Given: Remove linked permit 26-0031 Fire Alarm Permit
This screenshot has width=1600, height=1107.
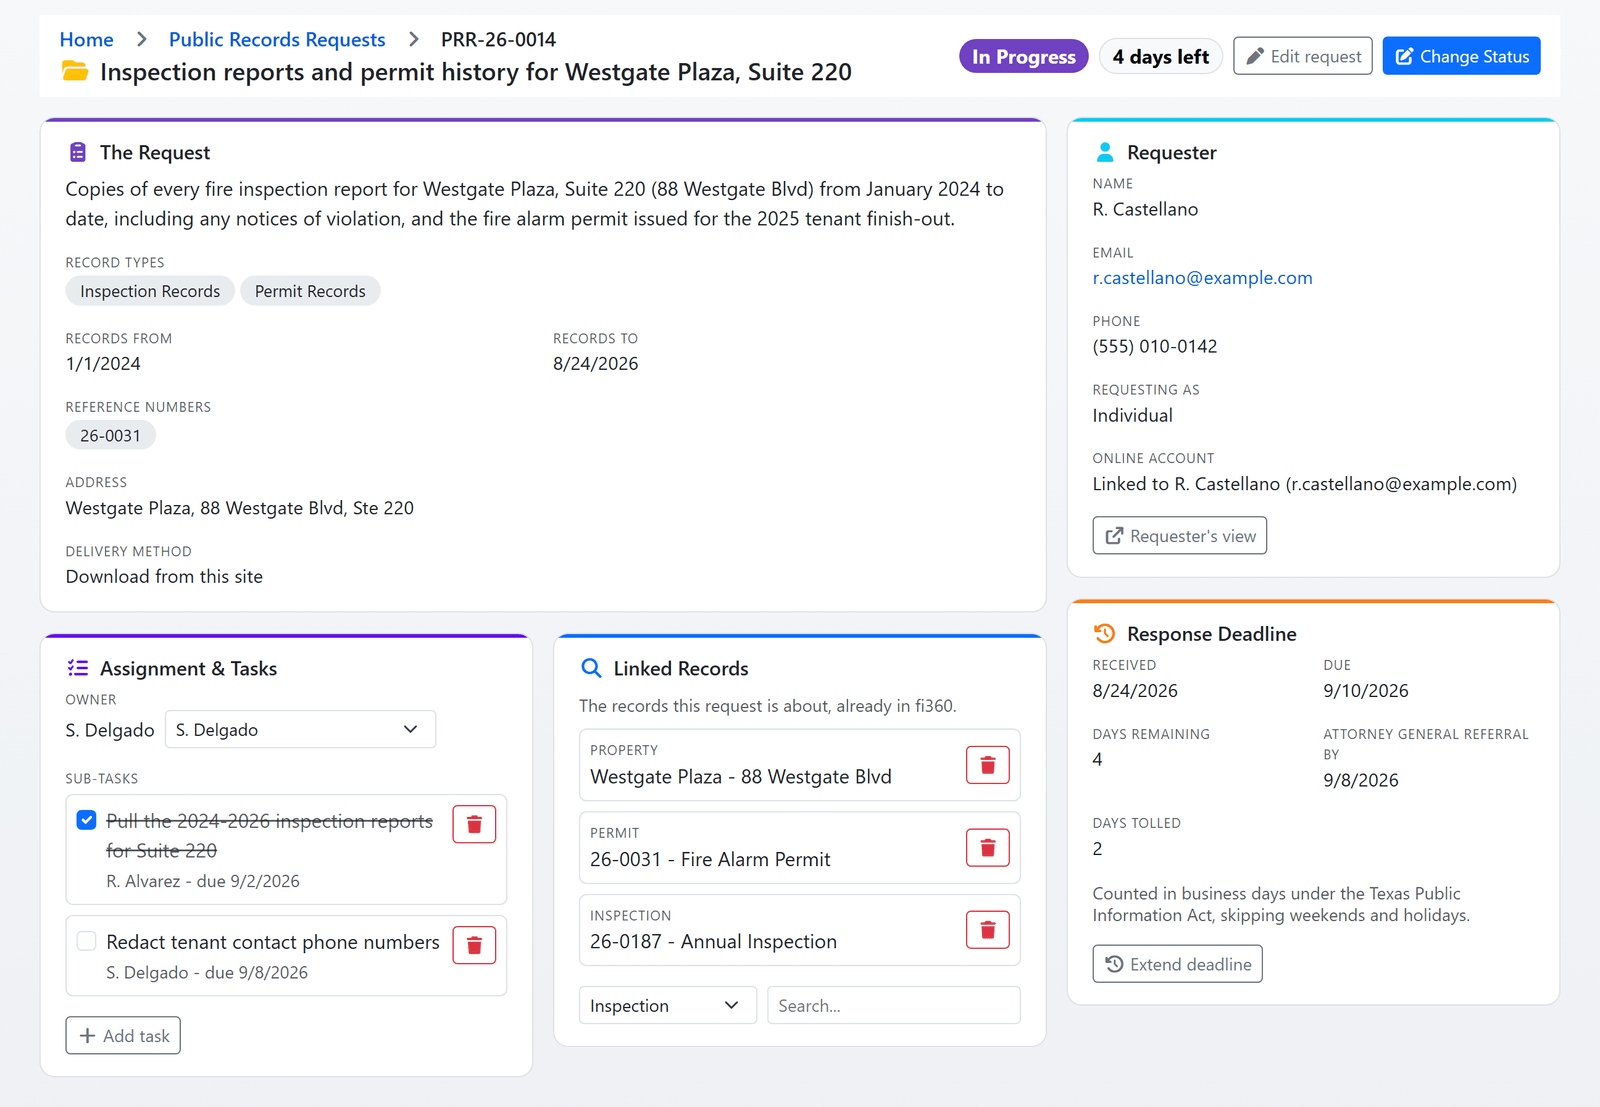Looking at the screenshot, I should [x=988, y=848].
